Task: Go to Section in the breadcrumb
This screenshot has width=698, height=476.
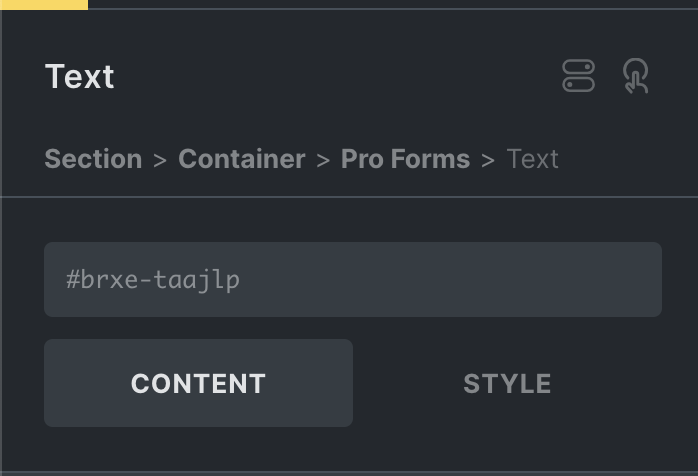Action: (93, 159)
